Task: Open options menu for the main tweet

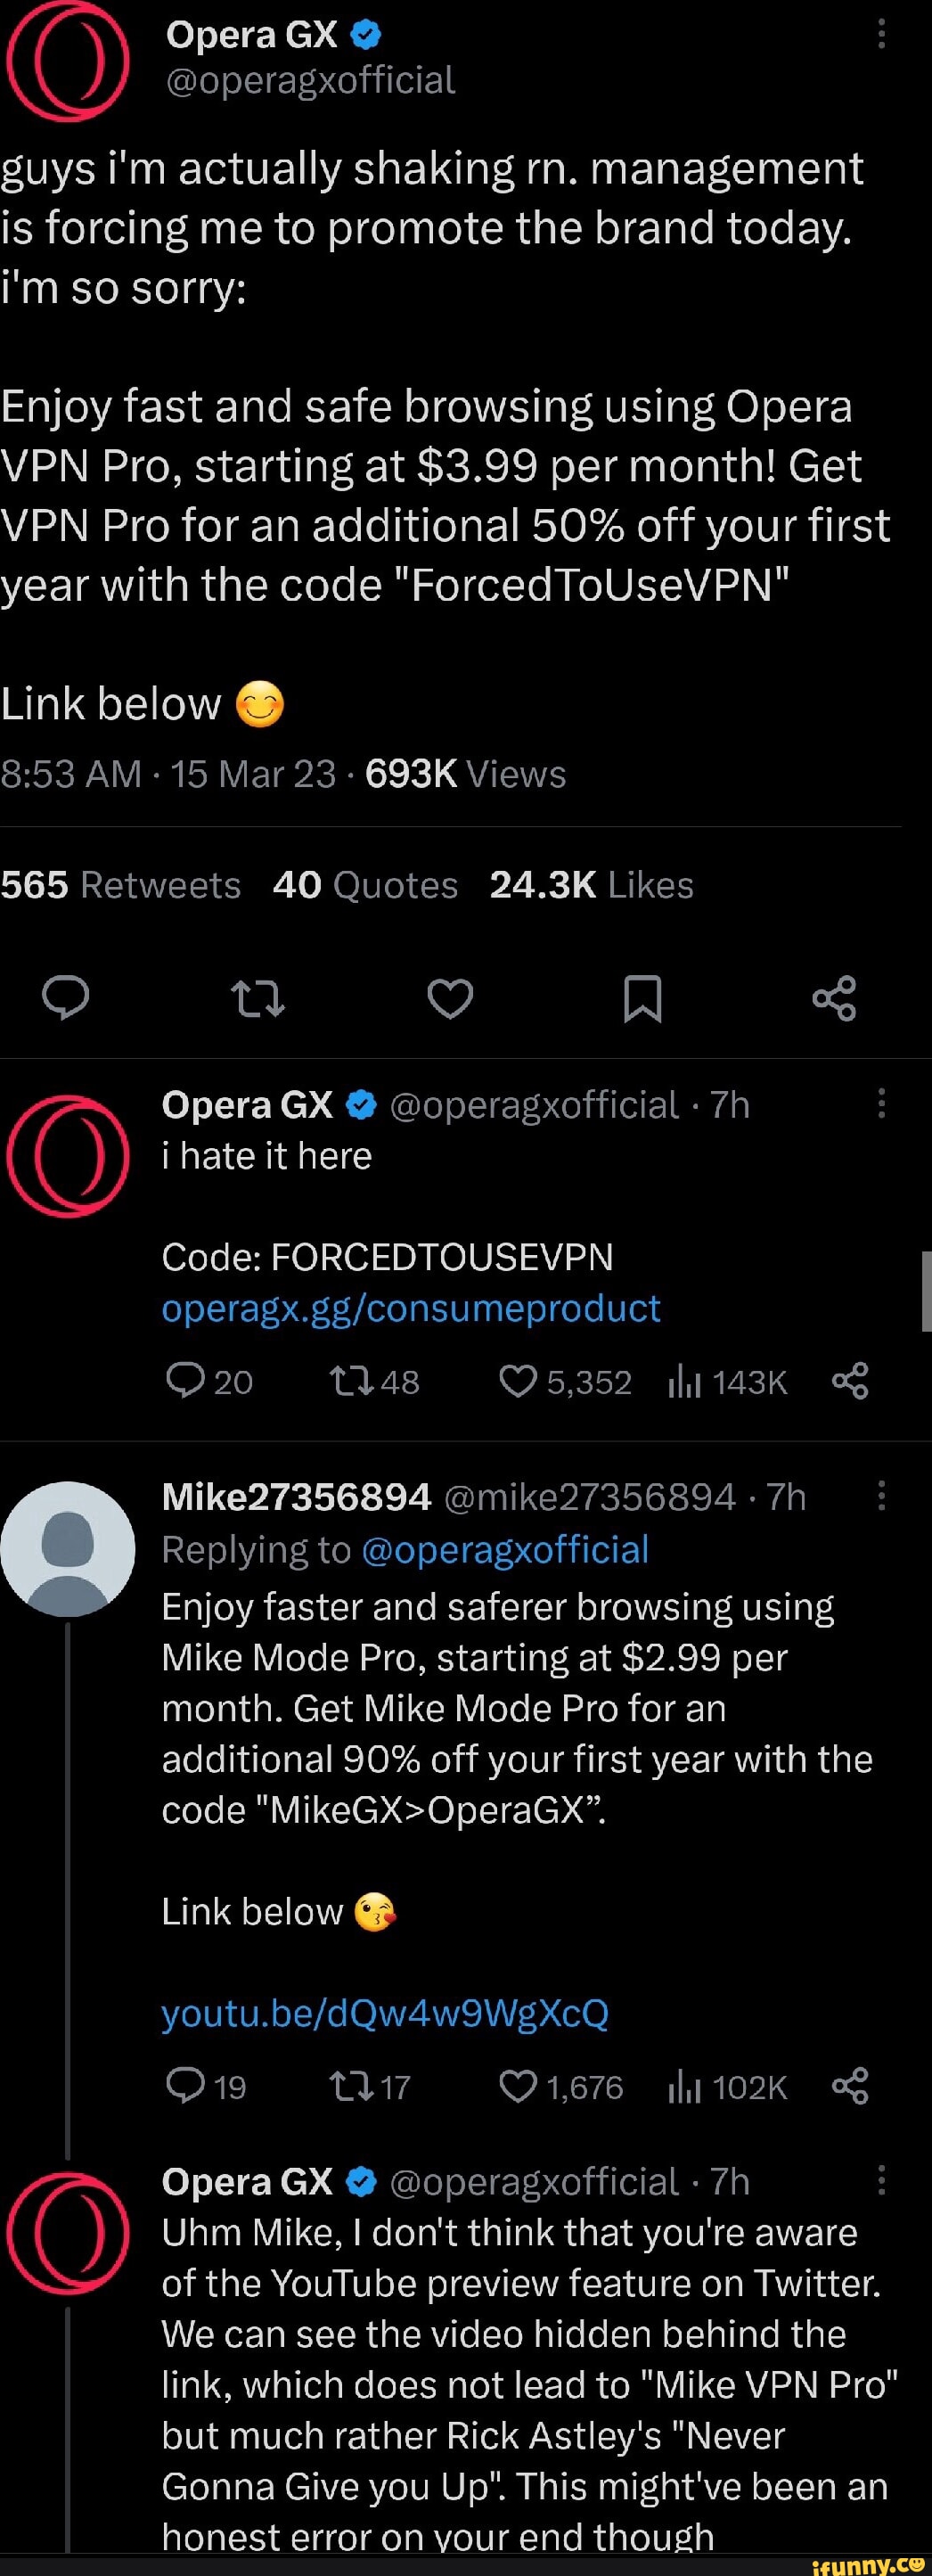Action: click(880, 33)
